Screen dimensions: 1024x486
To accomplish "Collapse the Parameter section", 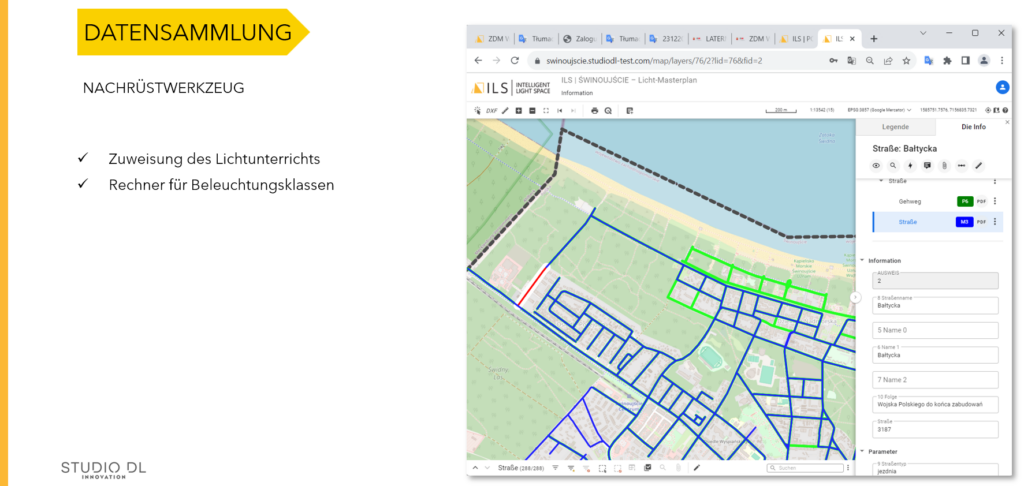I will click(x=863, y=451).
